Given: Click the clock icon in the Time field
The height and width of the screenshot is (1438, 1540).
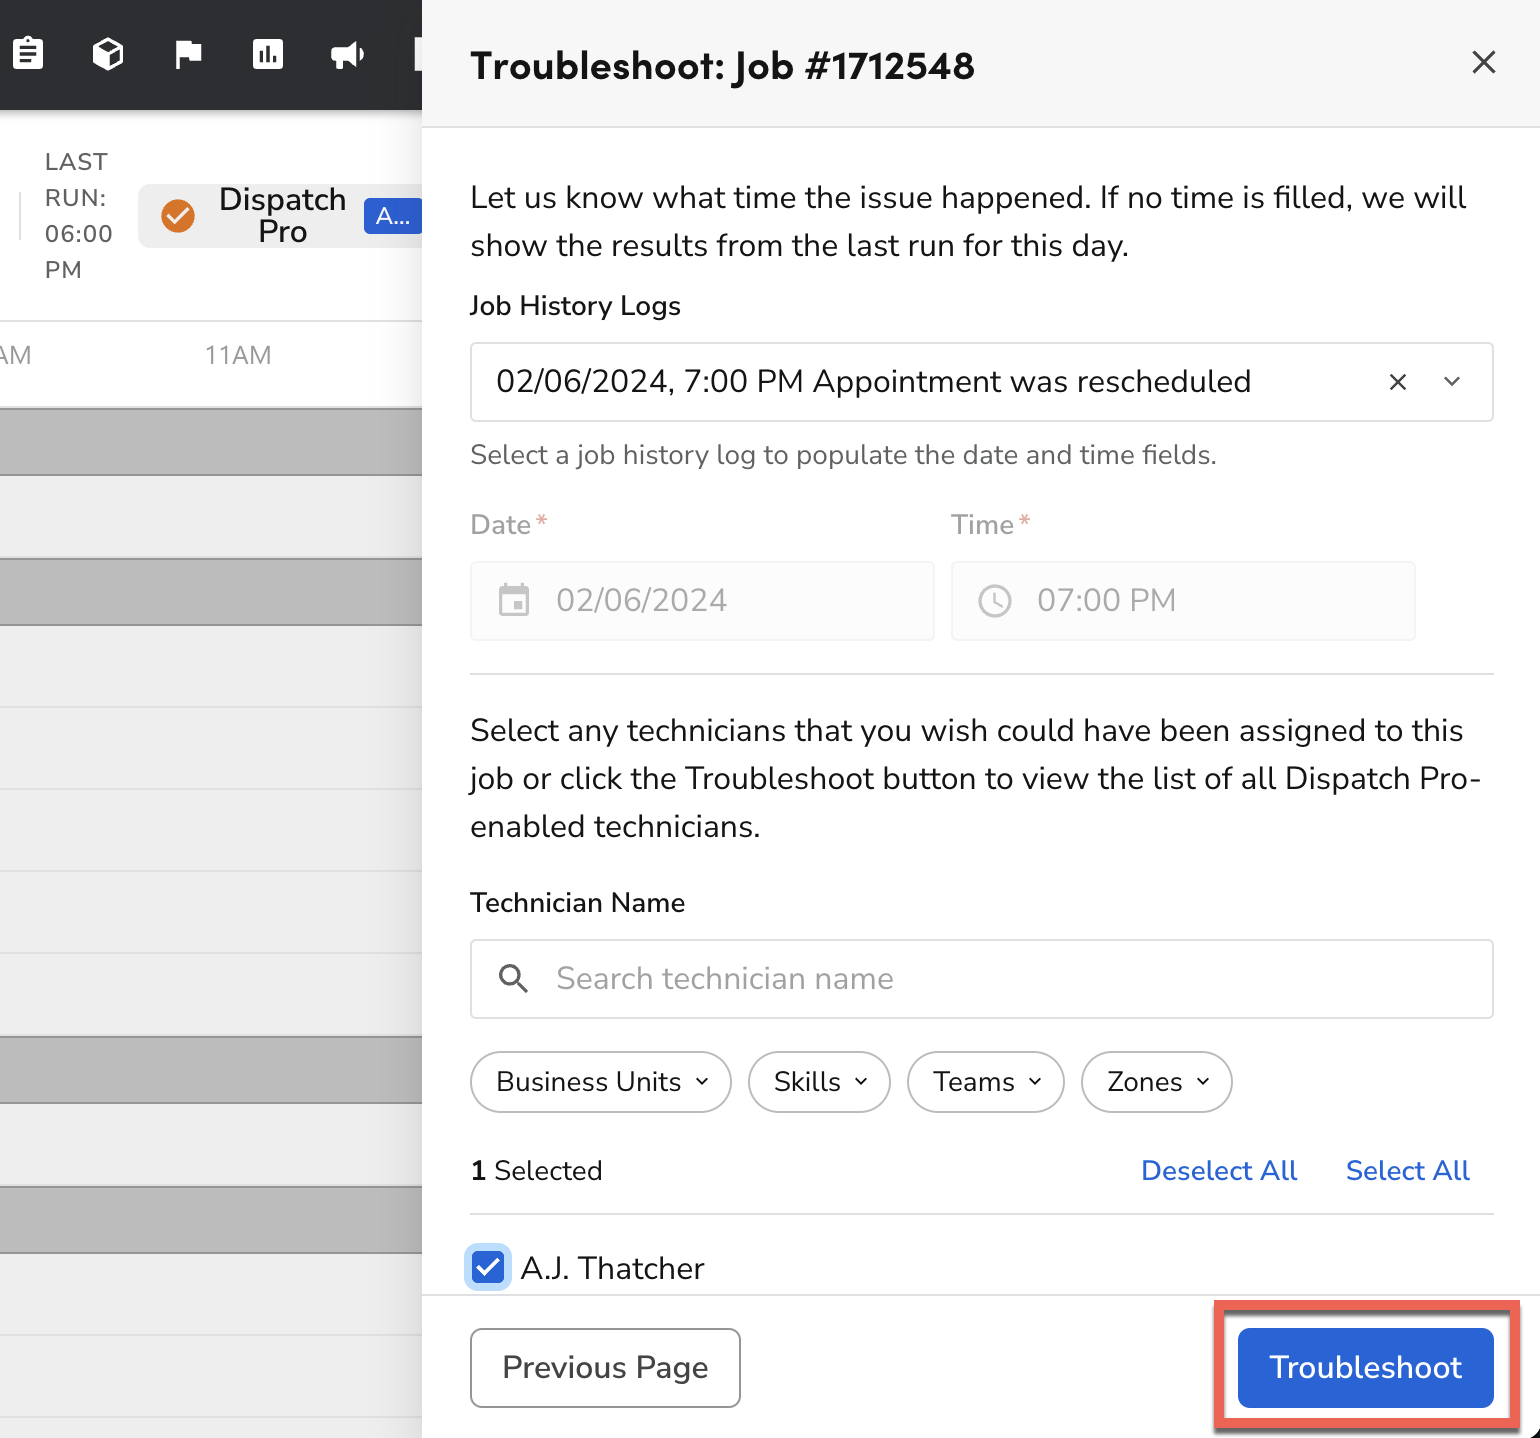Looking at the screenshot, I should coord(994,600).
